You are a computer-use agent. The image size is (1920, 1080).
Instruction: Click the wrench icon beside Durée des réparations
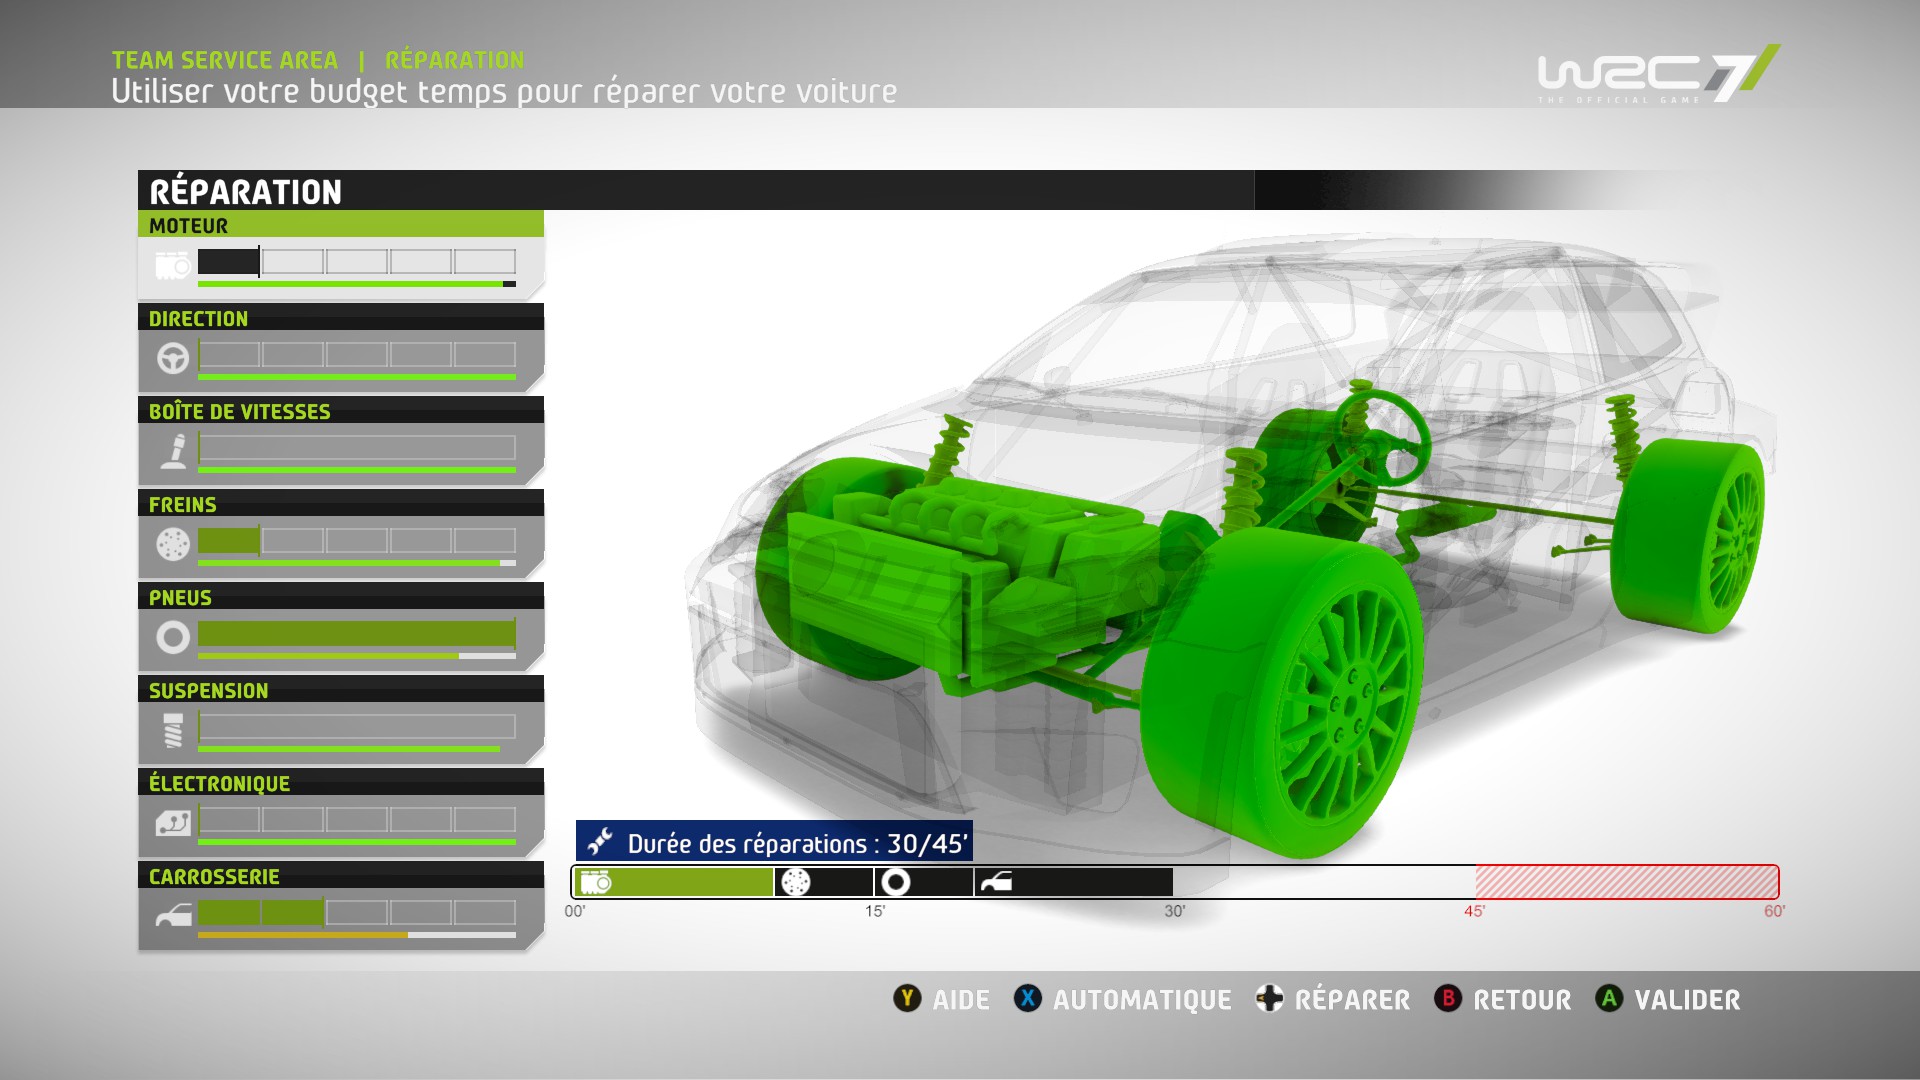coord(600,842)
